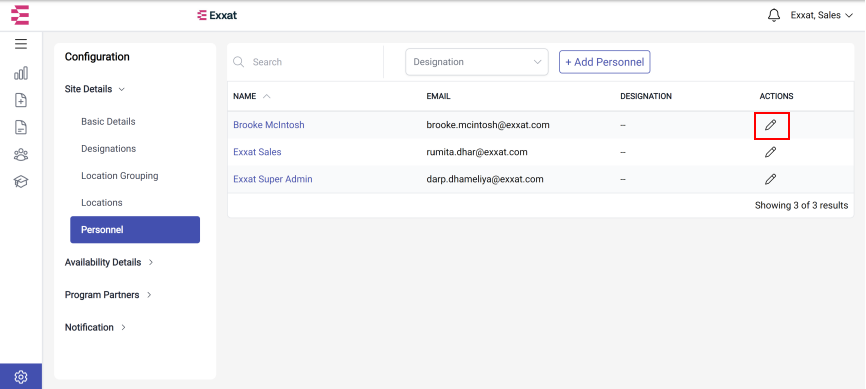This screenshot has width=866, height=389.
Task: Select Location Grouping in sidebar
Action: coord(119,176)
